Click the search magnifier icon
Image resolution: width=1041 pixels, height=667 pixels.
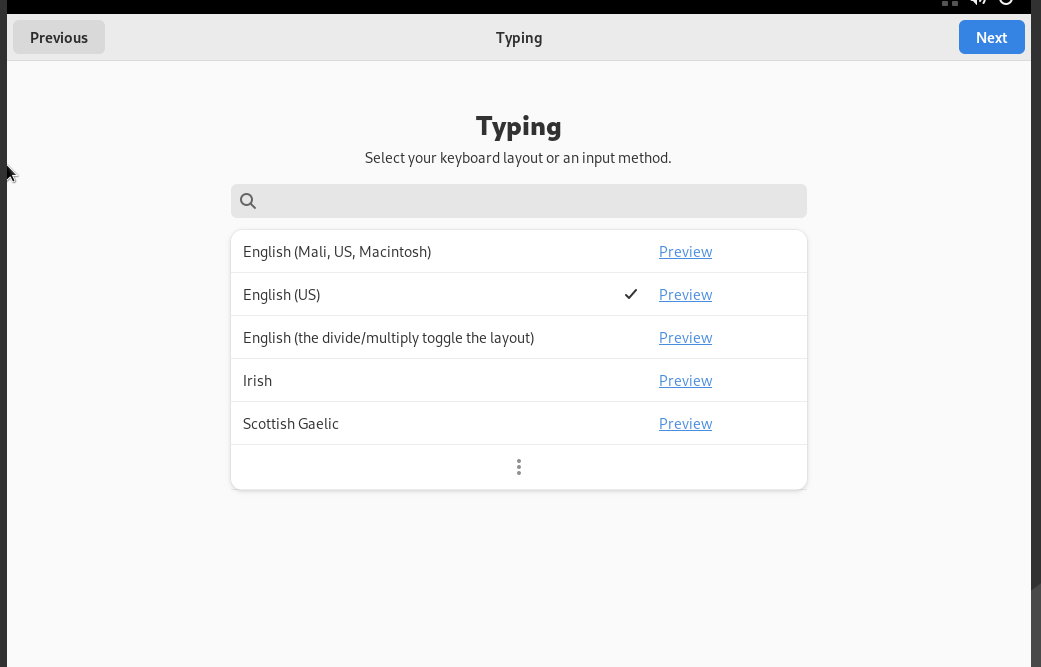pos(249,201)
